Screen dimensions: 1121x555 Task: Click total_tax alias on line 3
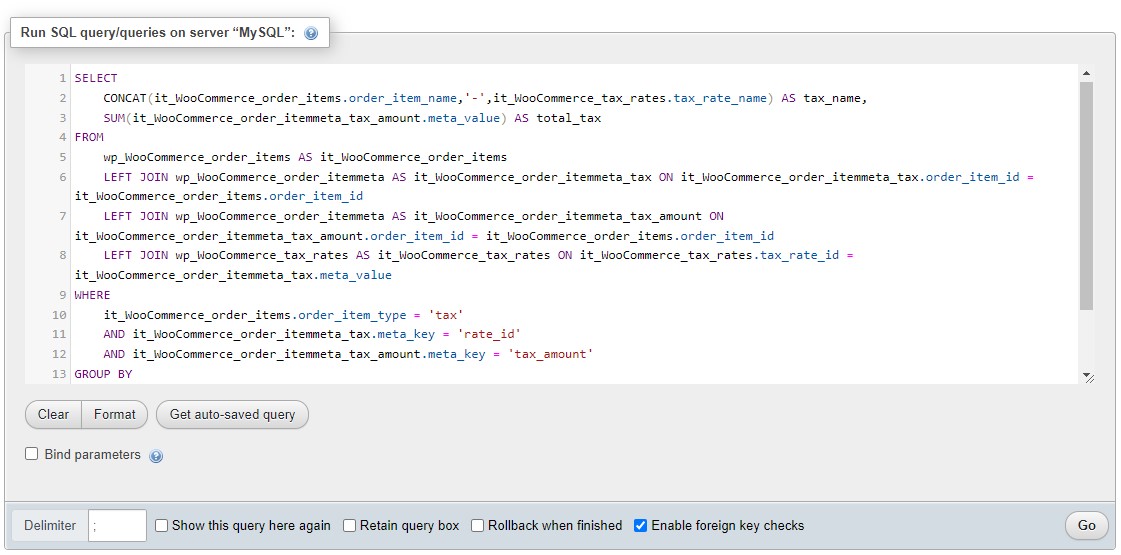pyautogui.click(x=568, y=118)
